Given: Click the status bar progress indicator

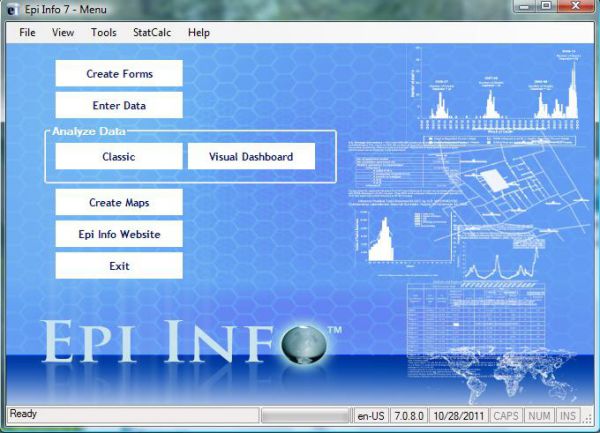Looking at the screenshot, I should tap(305, 415).
